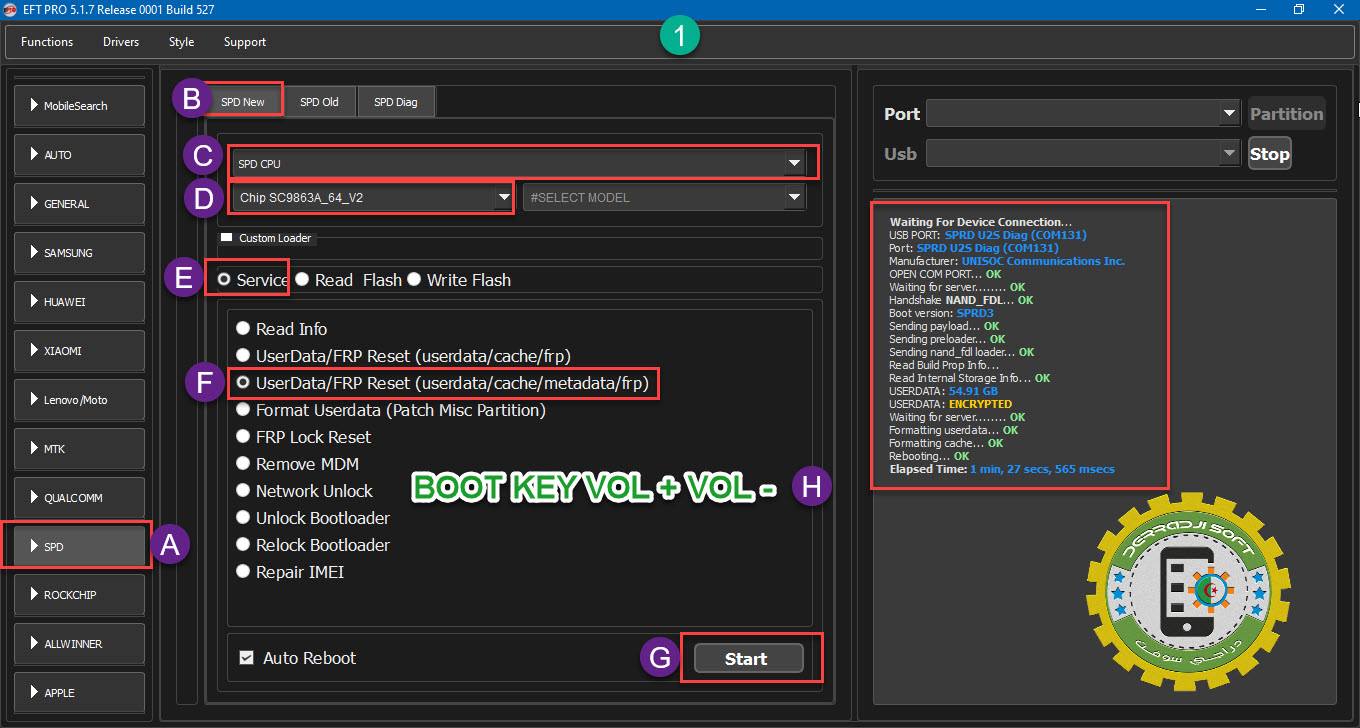The width and height of the screenshot is (1360, 728).
Task: Click the 'Rebooting... OK' log line
Action: tap(929, 456)
